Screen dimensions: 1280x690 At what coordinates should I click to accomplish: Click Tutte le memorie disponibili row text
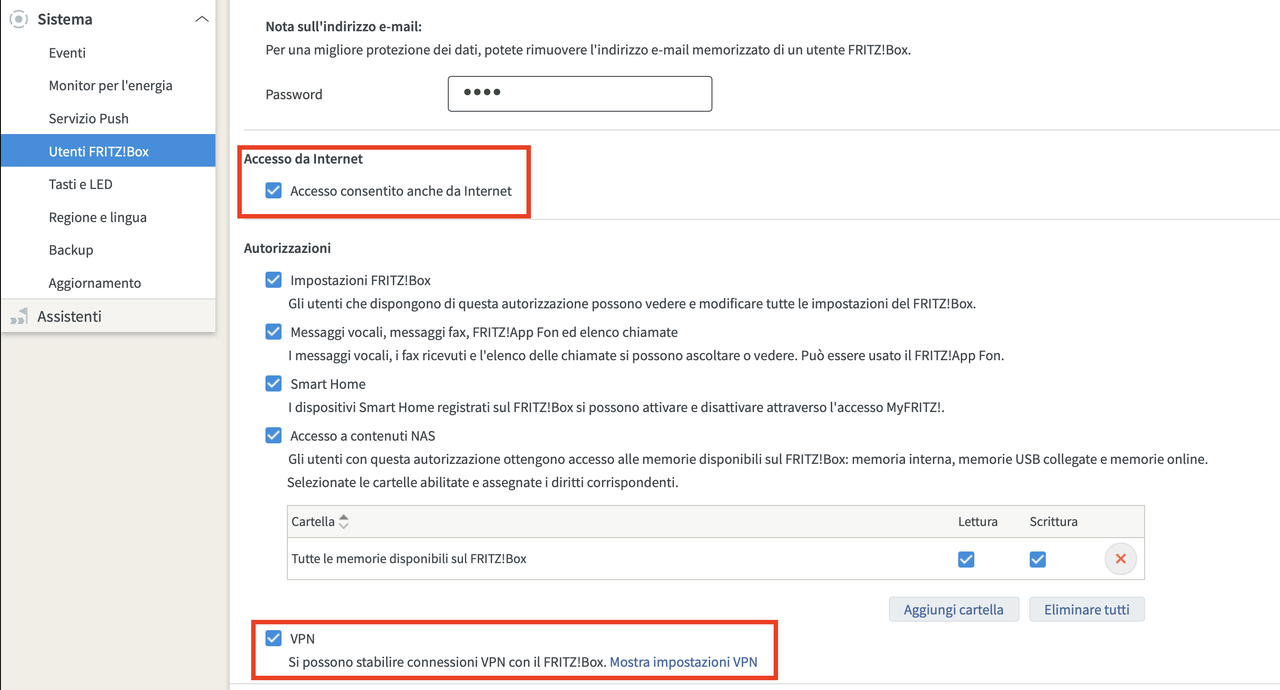pyautogui.click(x=409, y=559)
